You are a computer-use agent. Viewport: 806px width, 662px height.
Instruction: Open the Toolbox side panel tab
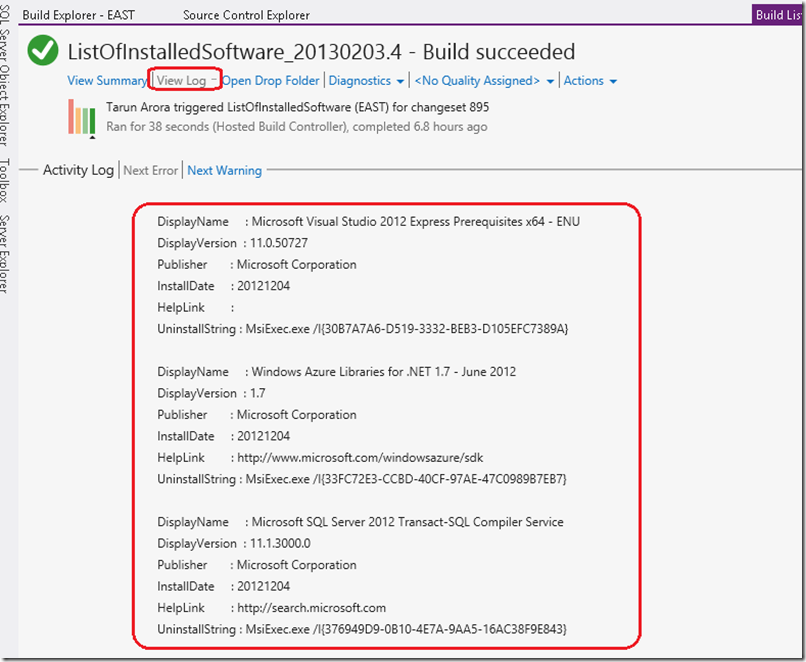click(5, 180)
